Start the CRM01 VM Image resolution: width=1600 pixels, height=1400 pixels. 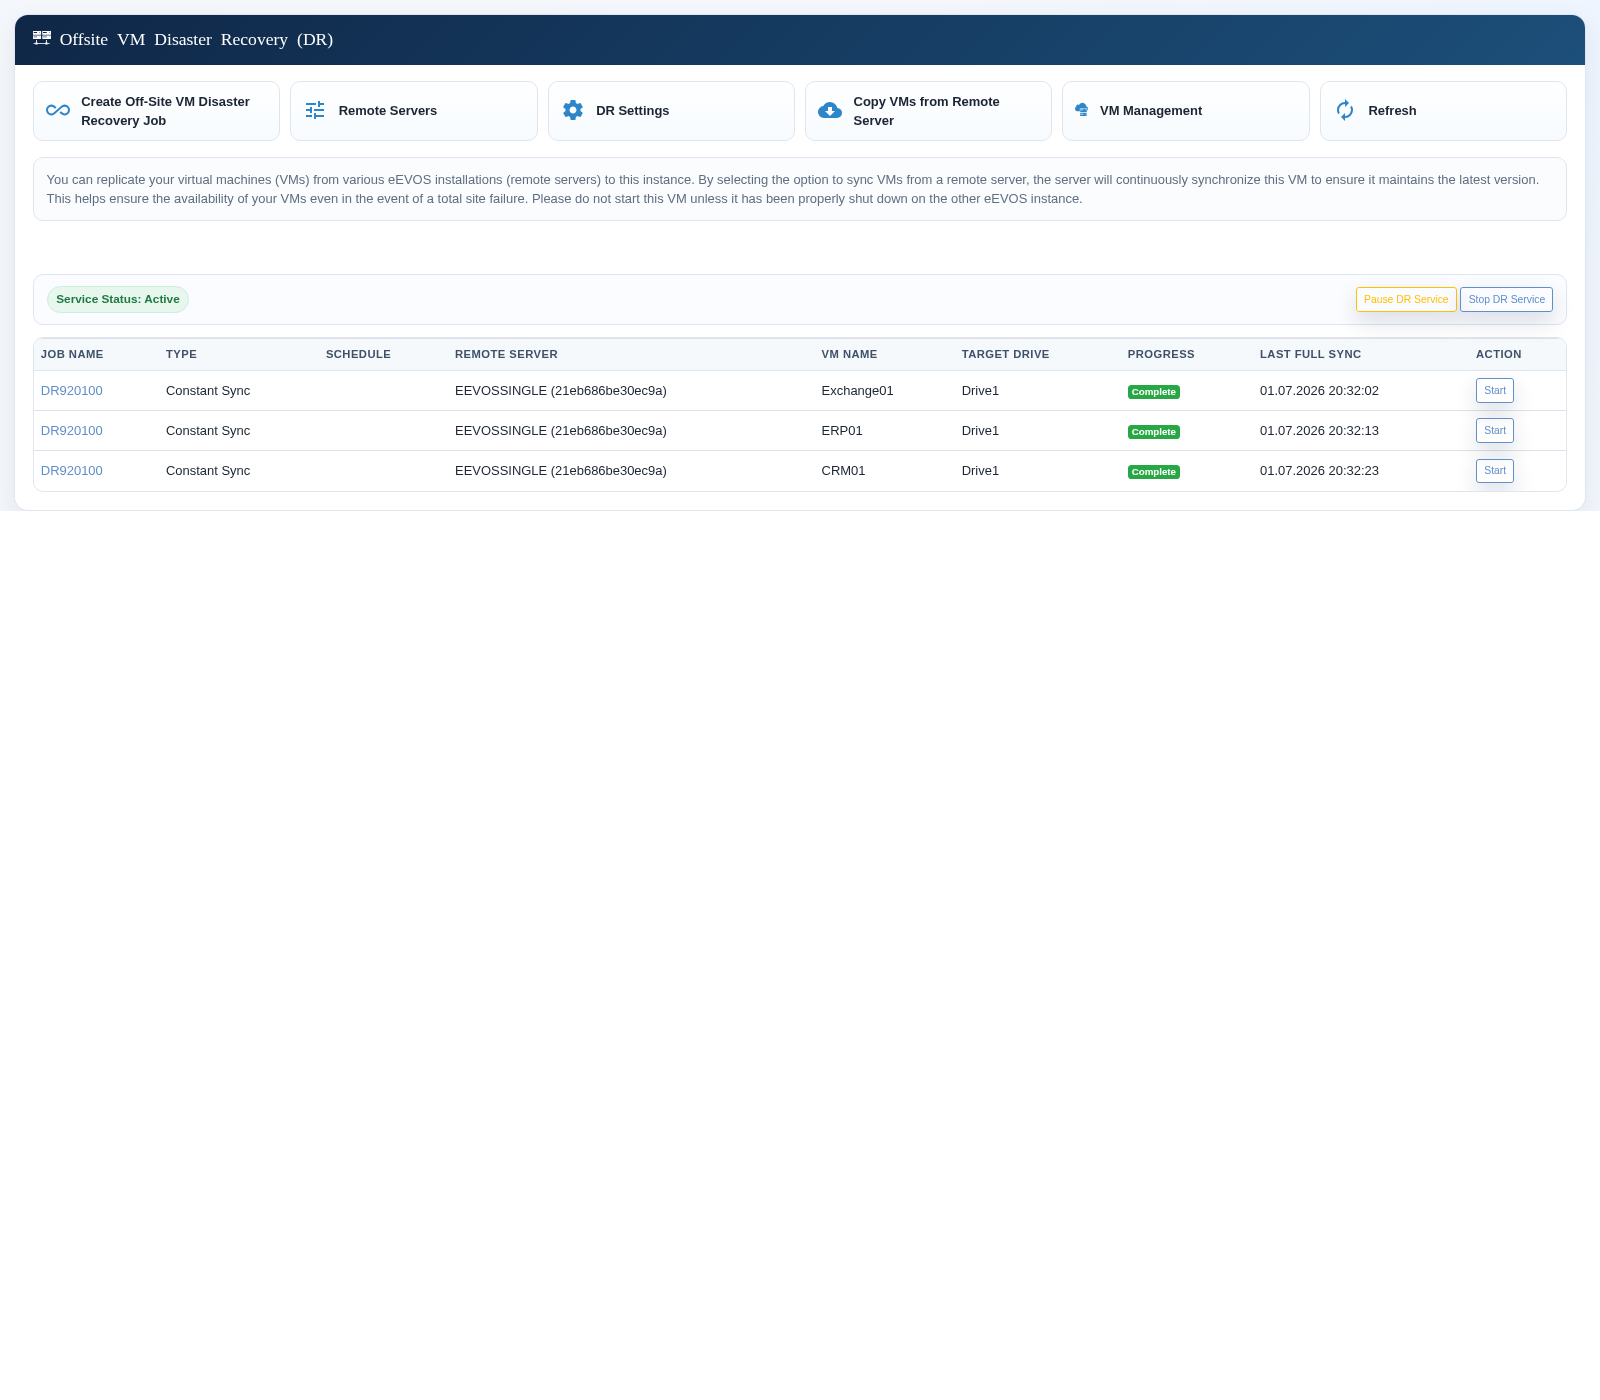(x=1495, y=471)
